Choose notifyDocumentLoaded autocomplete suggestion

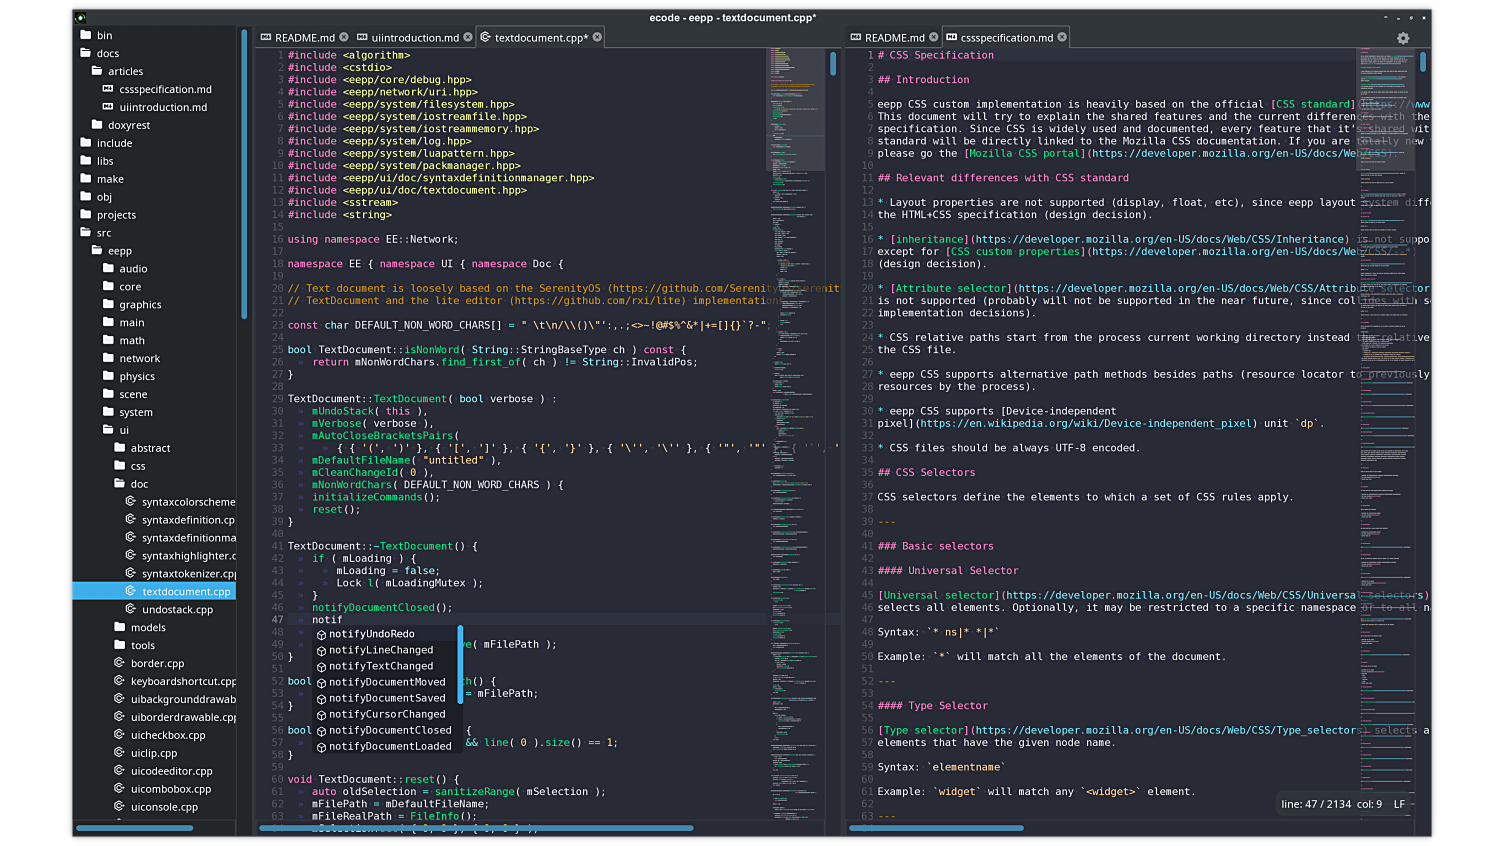[386, 746]
